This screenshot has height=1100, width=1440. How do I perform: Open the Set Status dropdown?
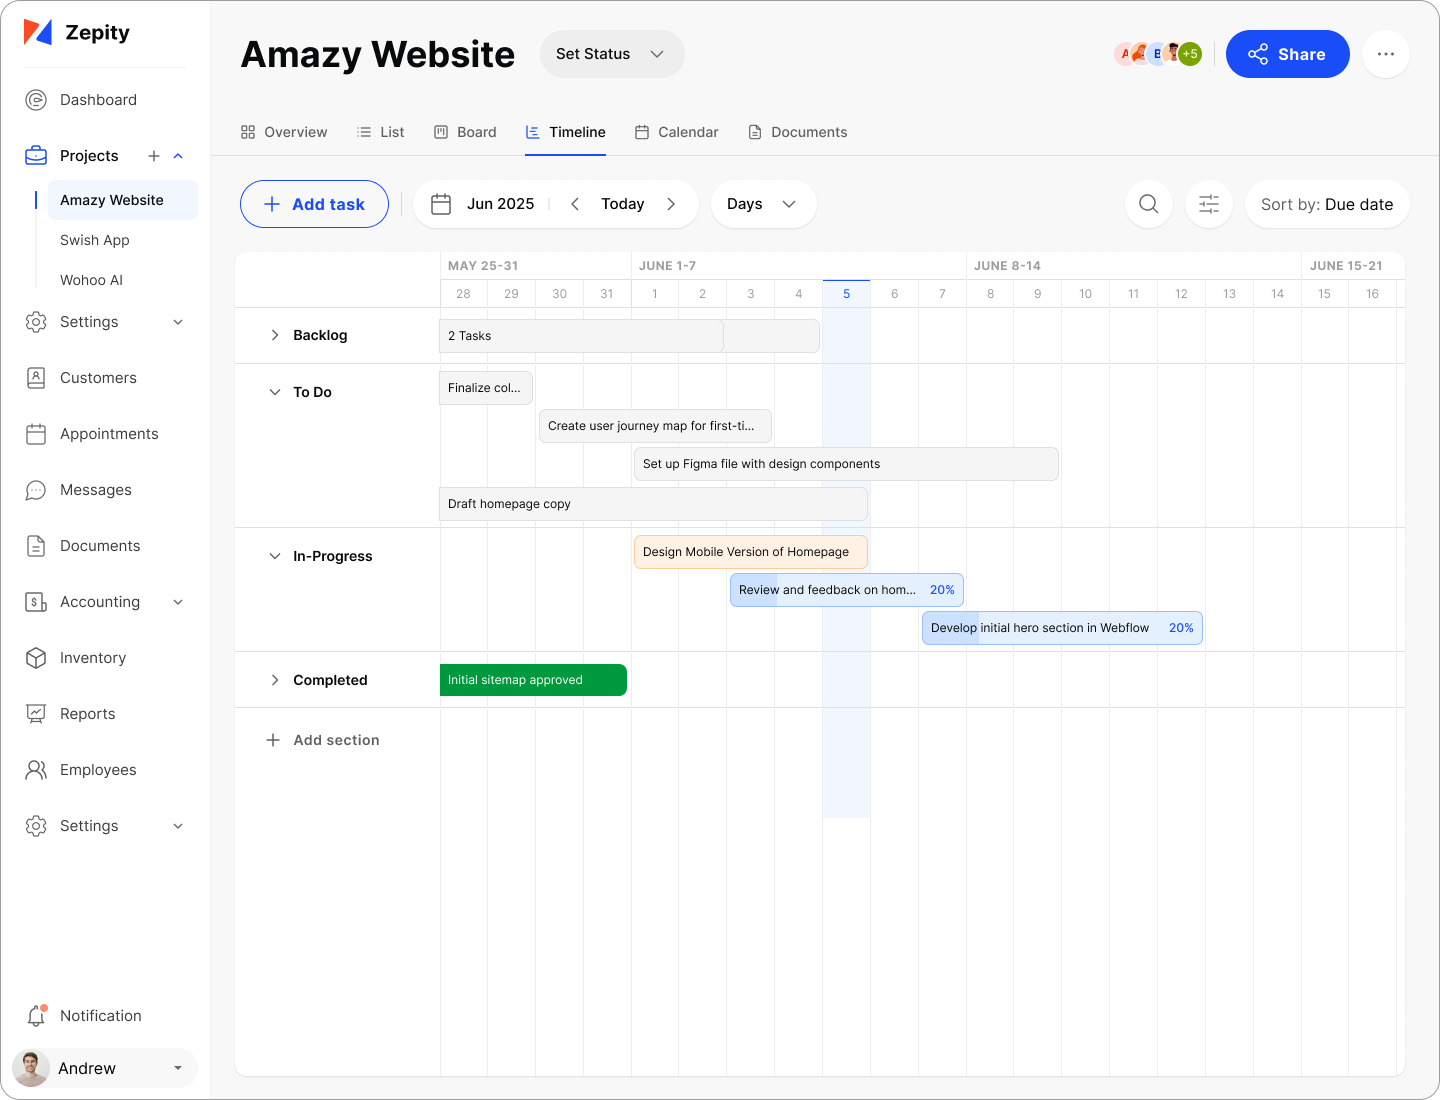611,54
